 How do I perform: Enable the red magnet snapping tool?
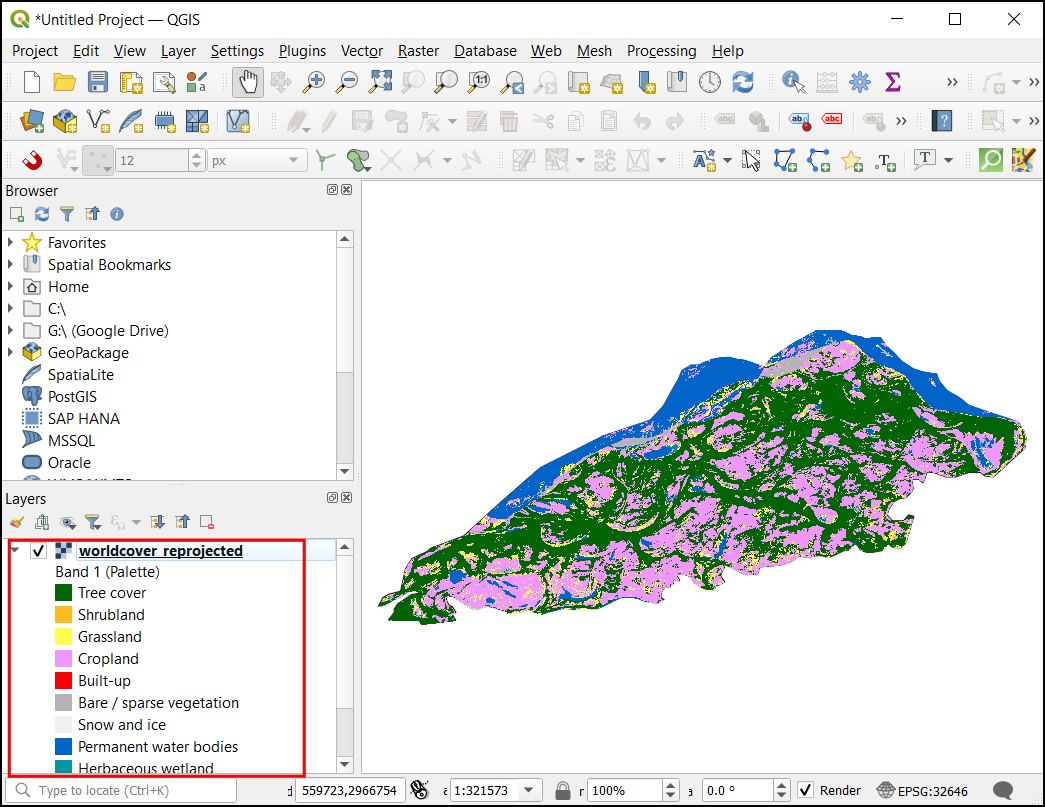click(32, 160)
